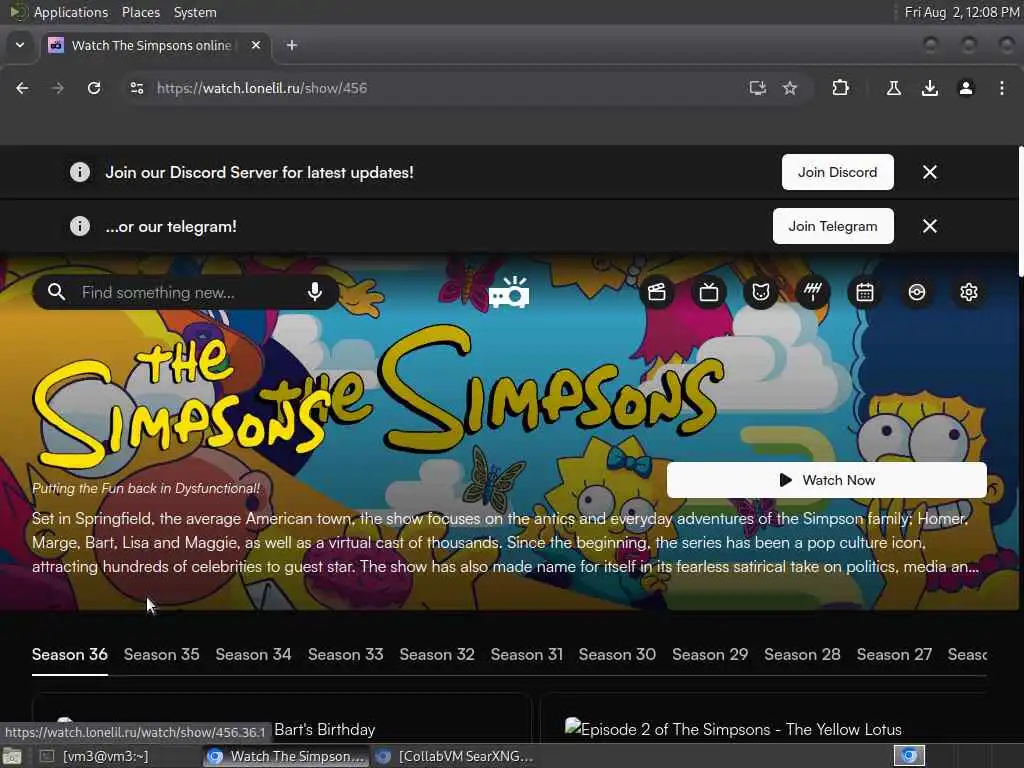This screenshot has height=768, width=1024.
Task: Click the page vertical scrollbar
Action: click(1020, 211)
